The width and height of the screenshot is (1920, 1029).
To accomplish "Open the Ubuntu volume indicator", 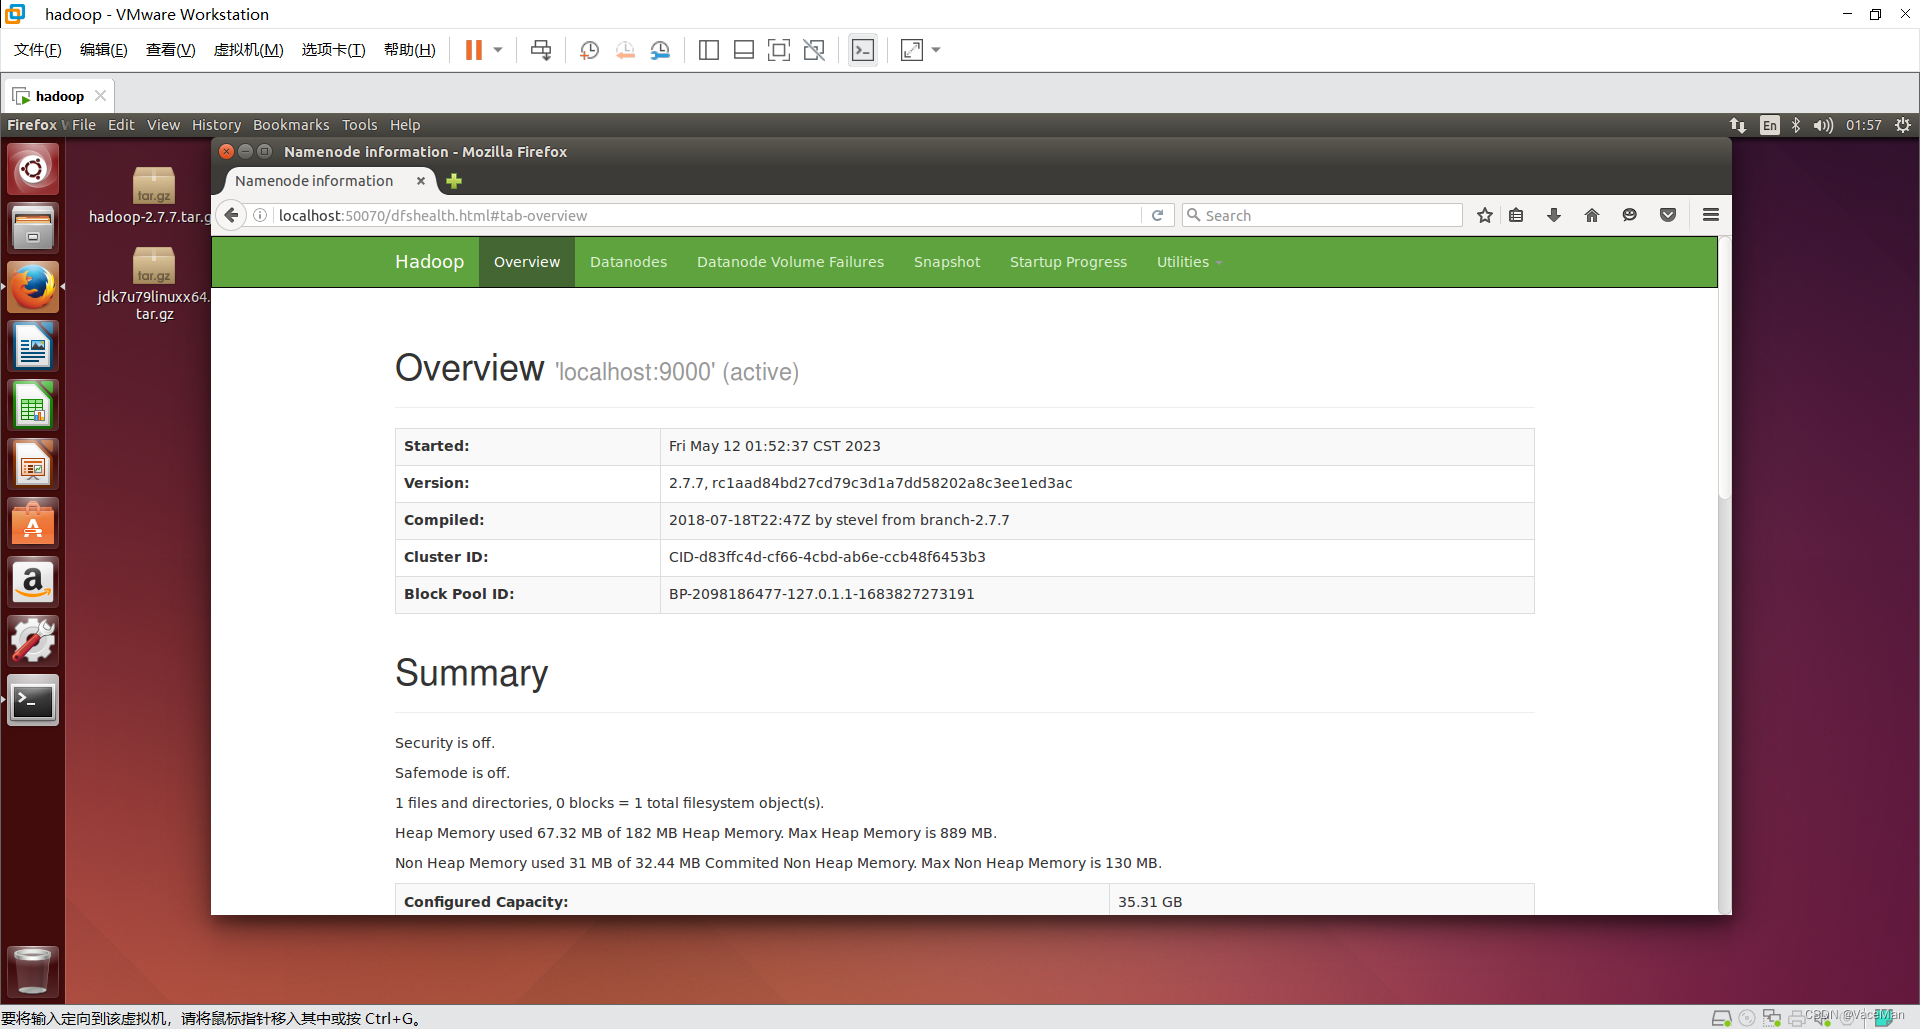I will click(x=1823, y=125).
